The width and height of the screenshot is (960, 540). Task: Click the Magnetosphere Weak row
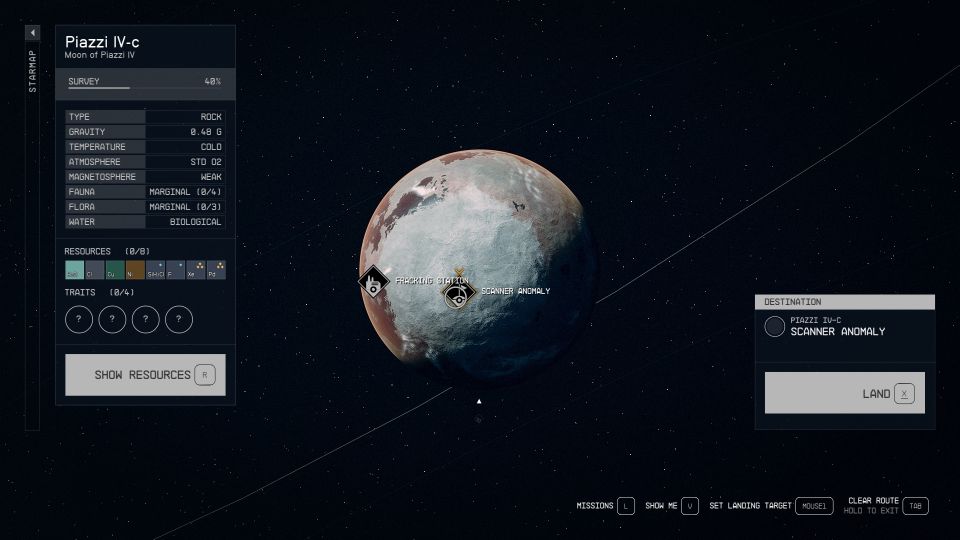[145, 177]
